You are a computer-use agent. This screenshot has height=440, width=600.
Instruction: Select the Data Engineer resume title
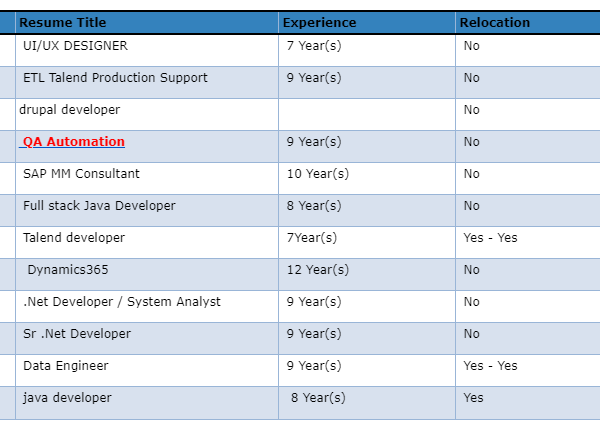click(x=66, y=366)
